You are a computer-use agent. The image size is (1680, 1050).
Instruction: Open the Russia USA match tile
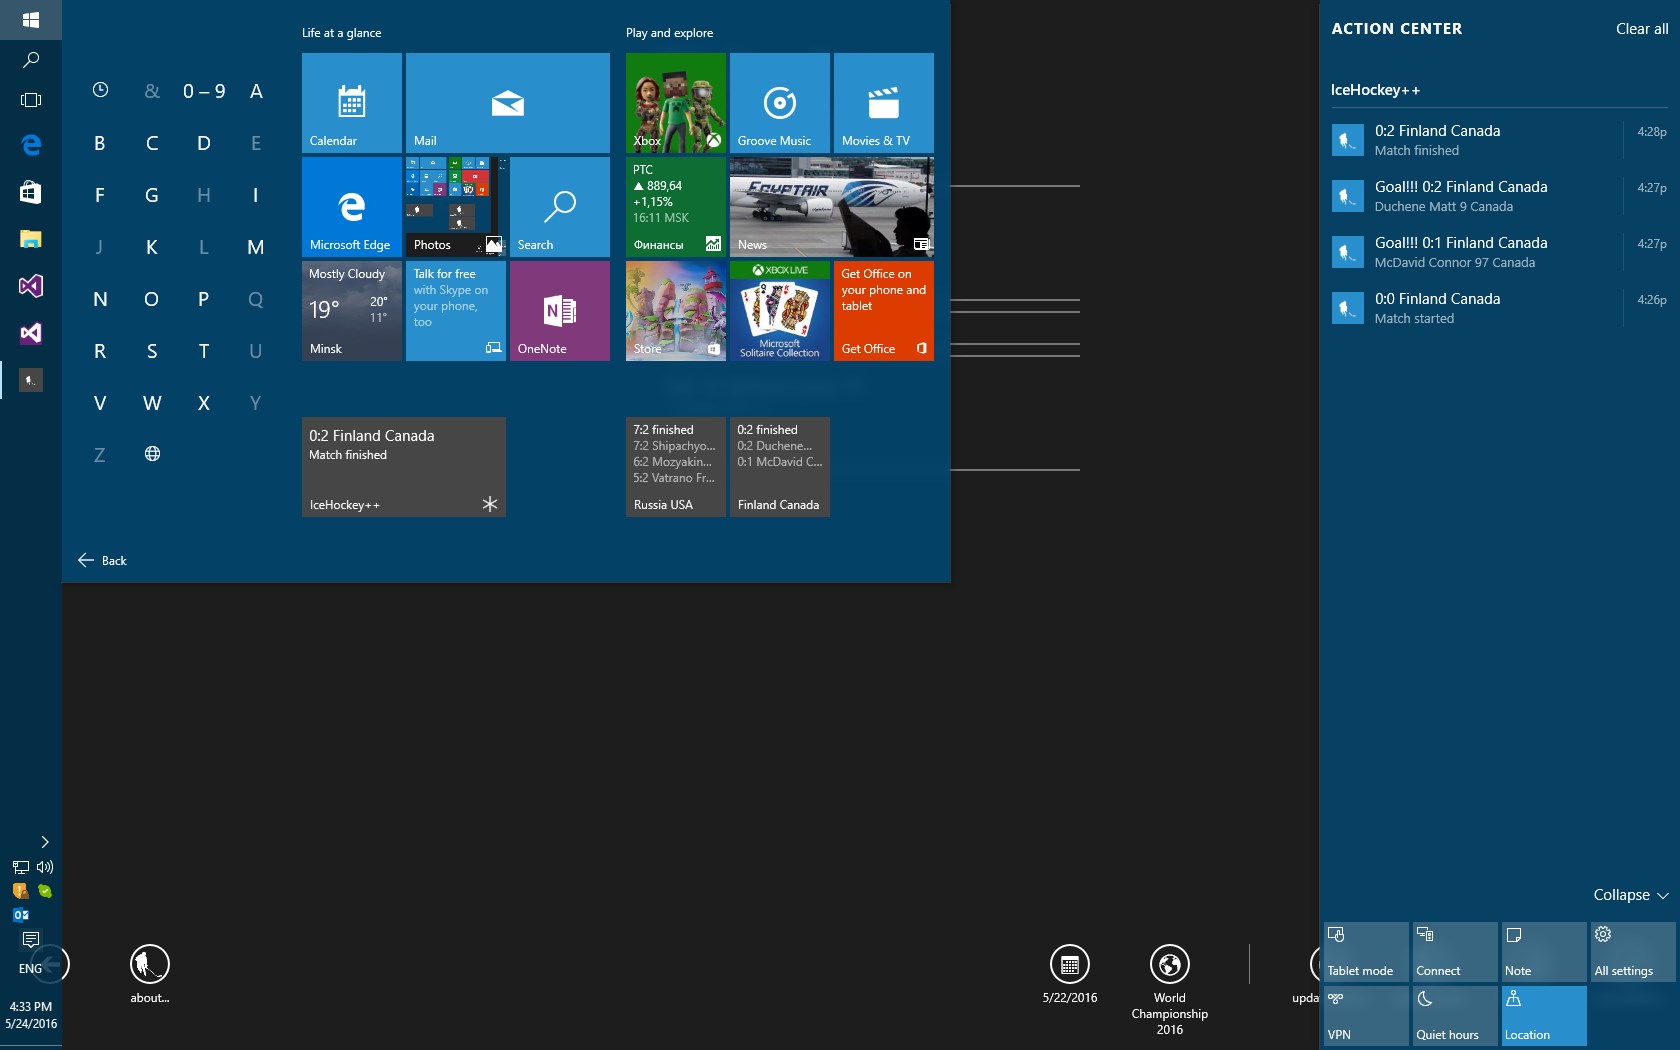pos(676,467)
